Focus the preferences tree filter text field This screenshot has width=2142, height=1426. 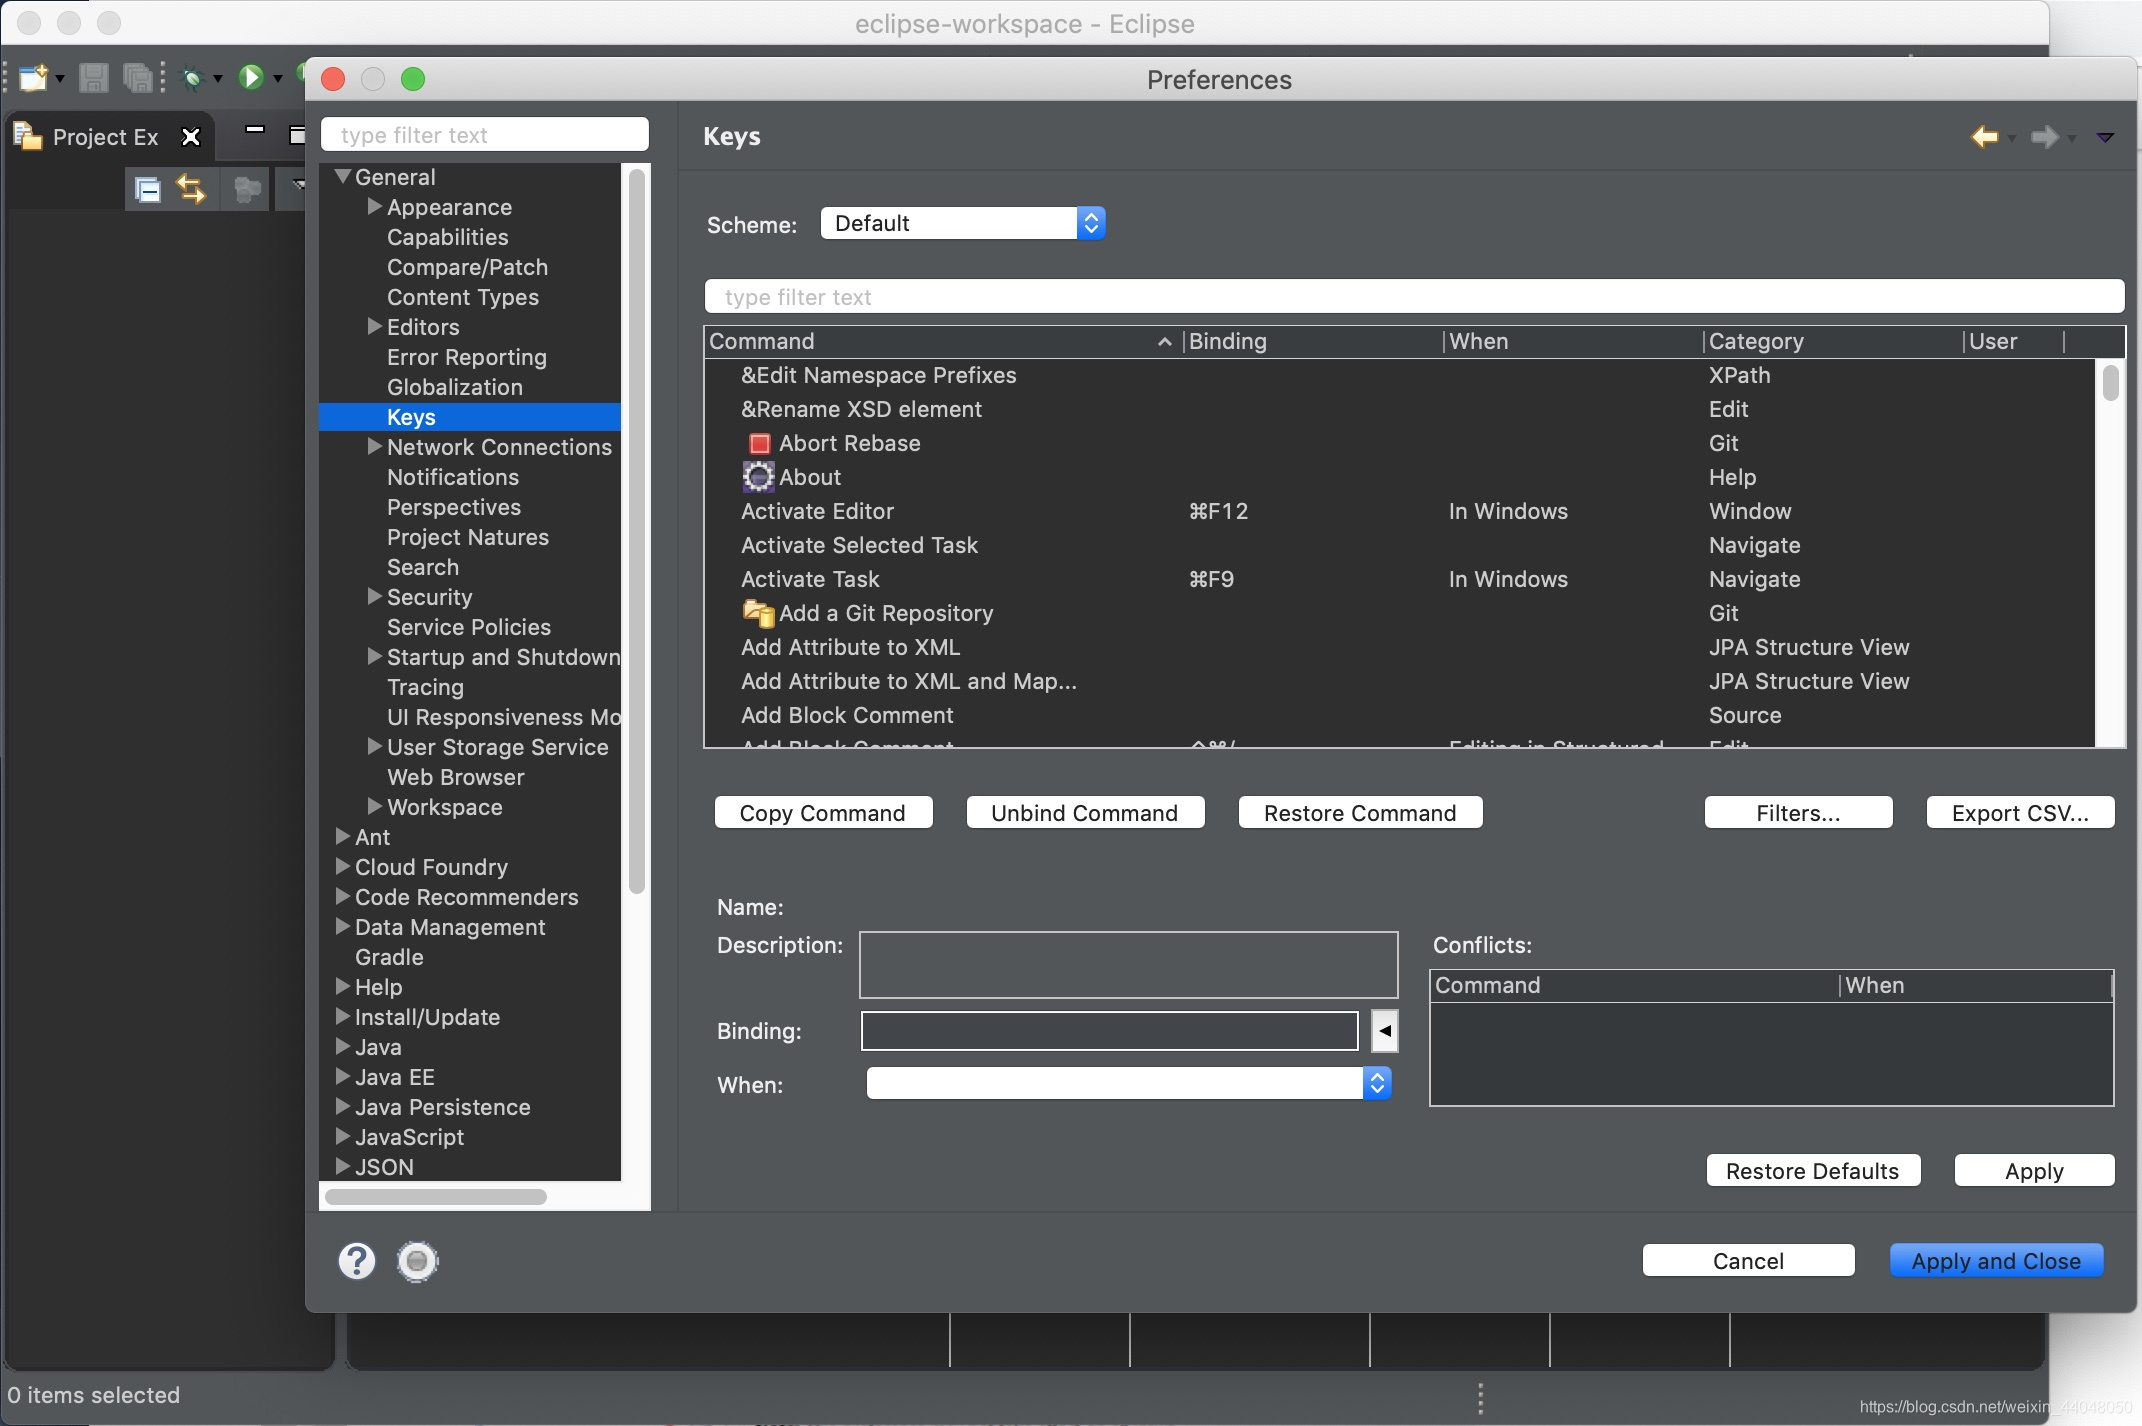pyautogui.click(x=485, y=135)
